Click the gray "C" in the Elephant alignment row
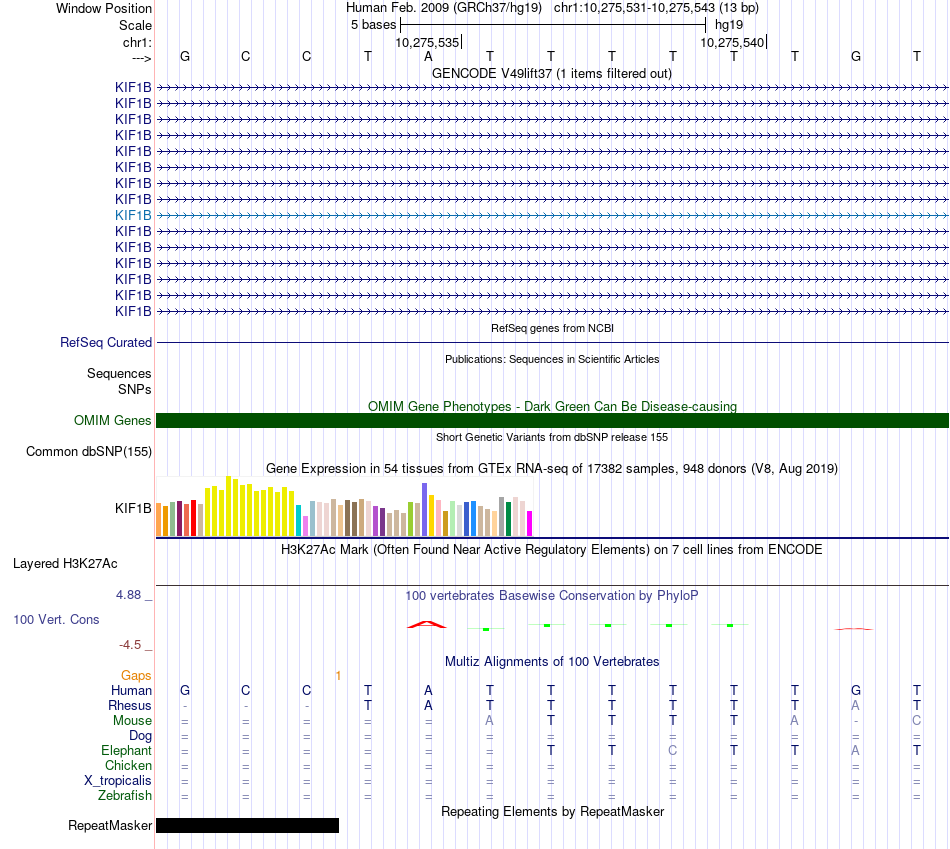 coord(673,750)
